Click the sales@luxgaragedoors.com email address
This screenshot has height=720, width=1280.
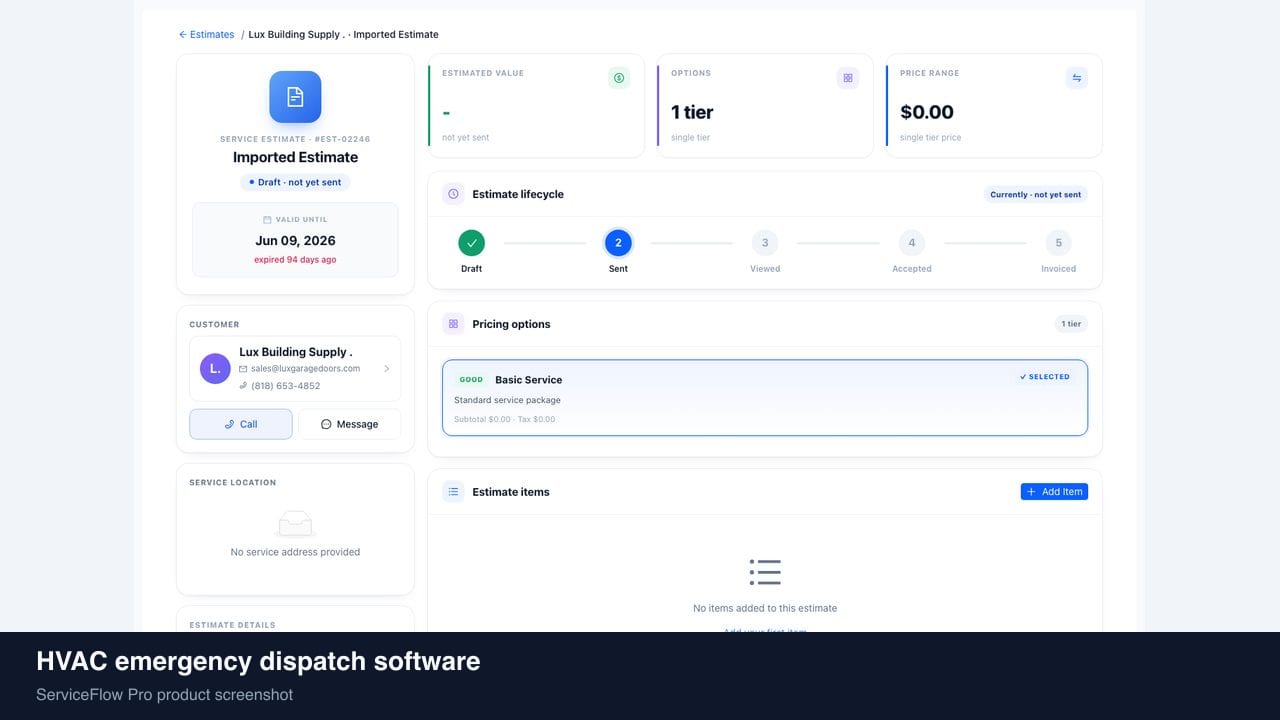pos(305,369)
